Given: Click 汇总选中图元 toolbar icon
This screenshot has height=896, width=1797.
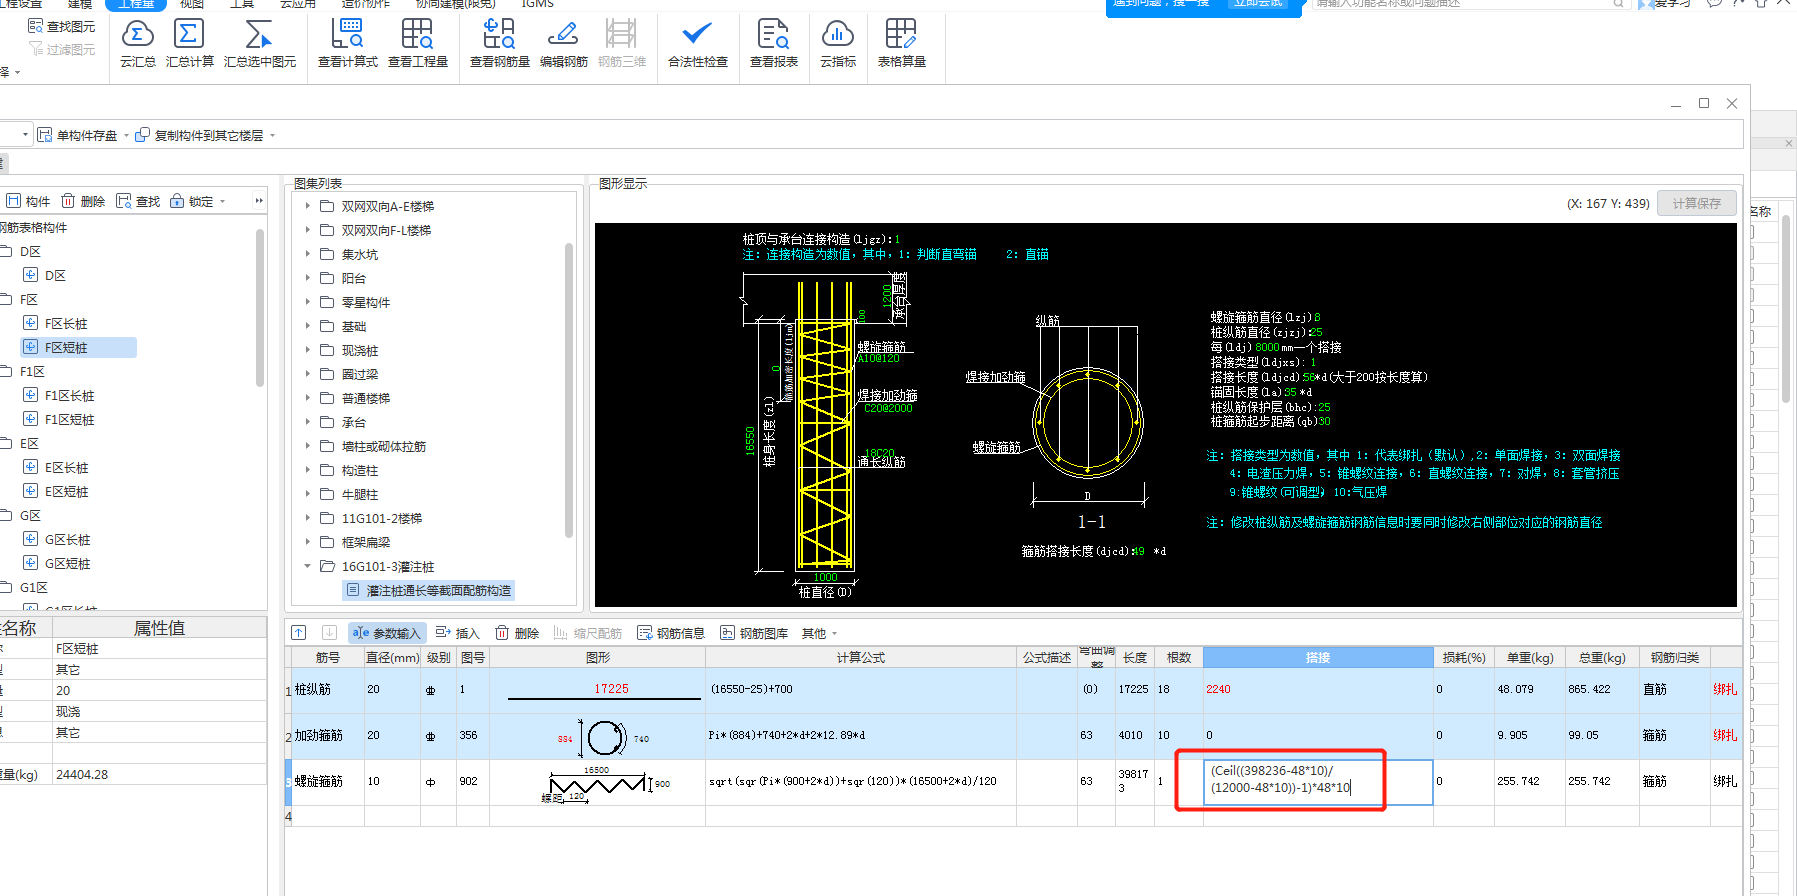Looking at the screenshot, I should [260, 44].
